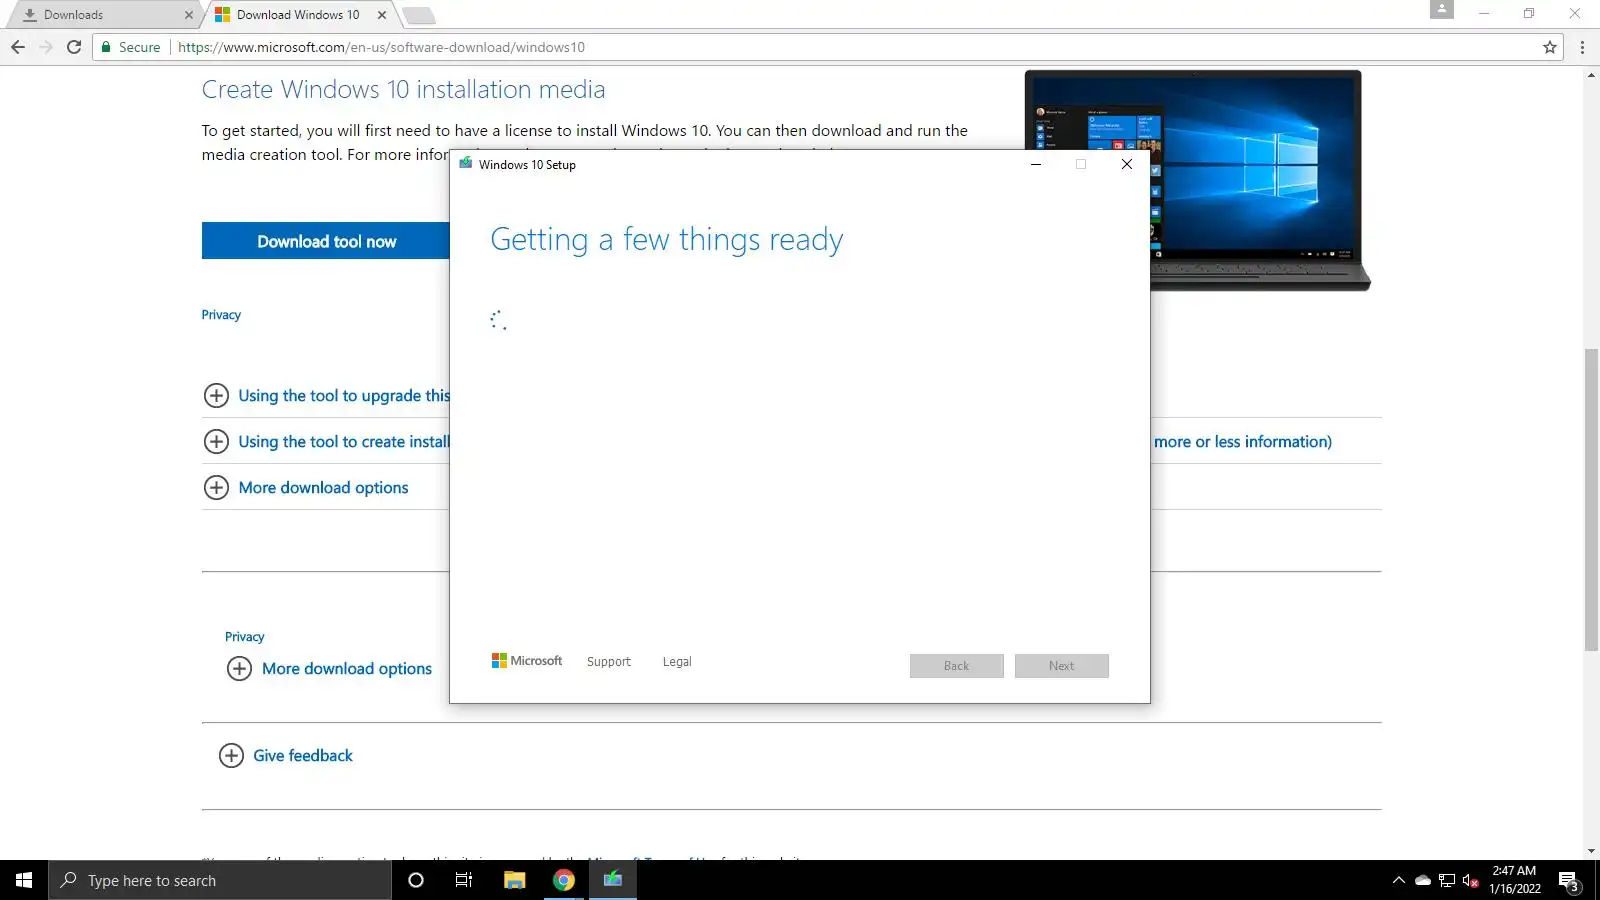The width and height of the screenshot is (1600, 900).
Task: View site info via Secure lock icon
Action: [x=131, y=47]
